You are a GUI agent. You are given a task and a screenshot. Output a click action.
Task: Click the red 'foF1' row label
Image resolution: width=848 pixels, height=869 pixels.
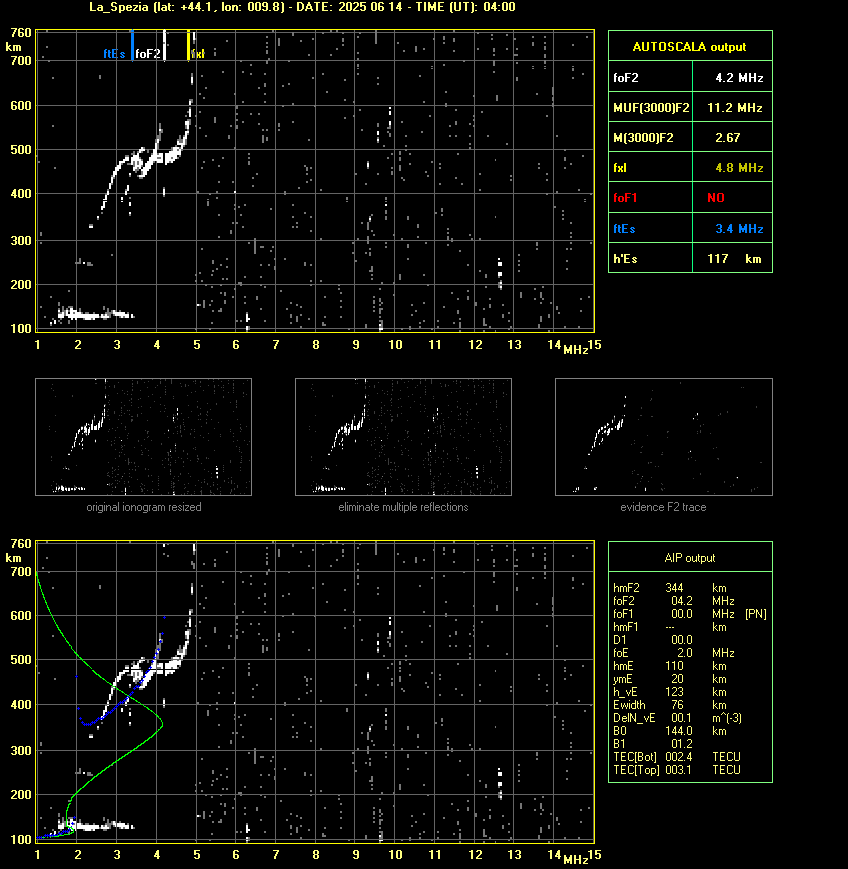tap(625, 197)
